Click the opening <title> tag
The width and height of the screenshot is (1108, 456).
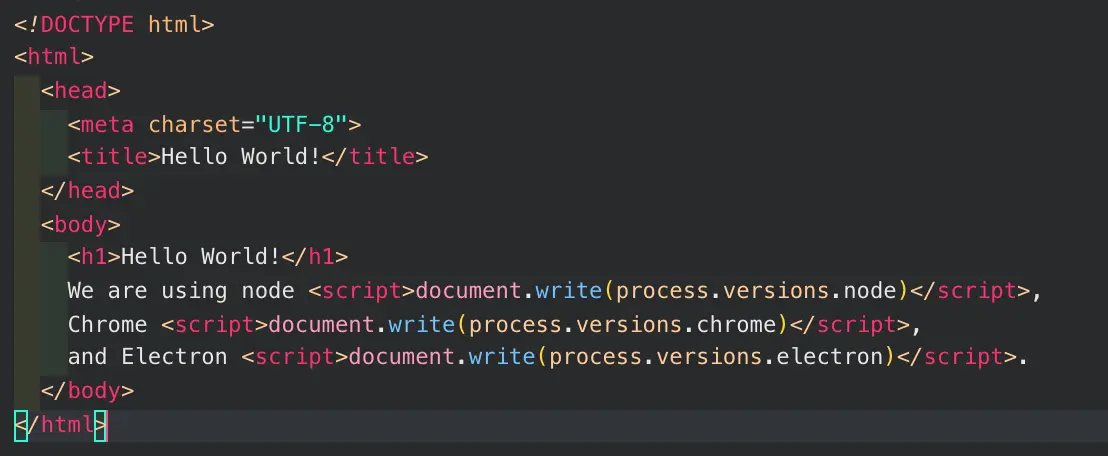point(114,157)
